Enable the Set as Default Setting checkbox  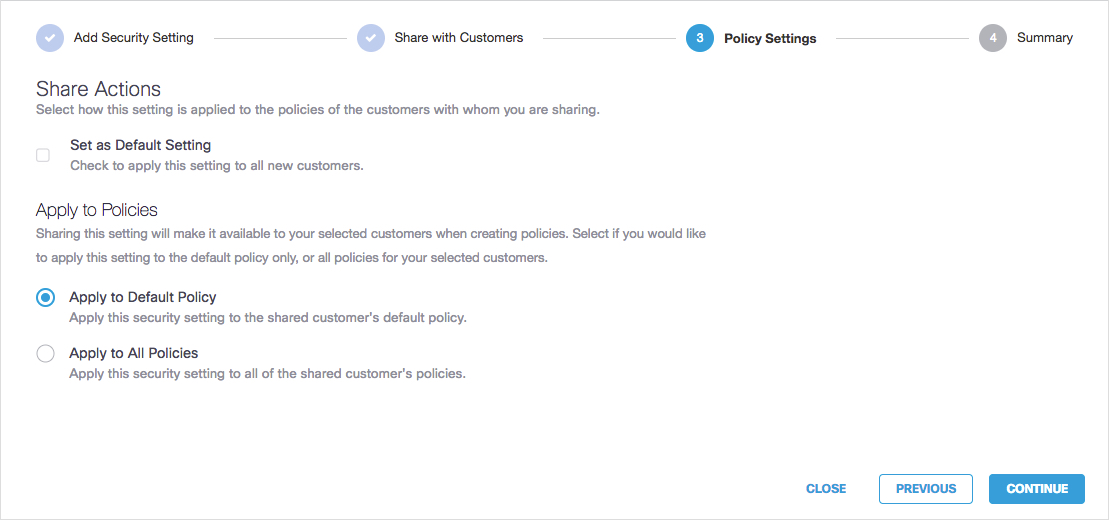(x=43, y=155)
